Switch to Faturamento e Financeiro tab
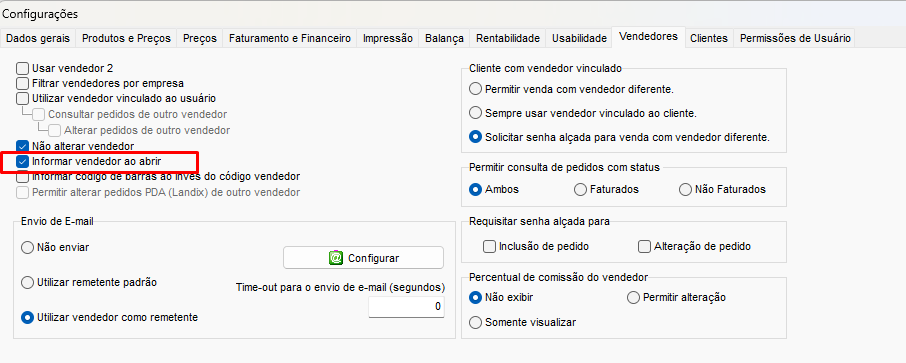This screenshot has width=906, height=363. pyautogui.click(x=289, y=38)
